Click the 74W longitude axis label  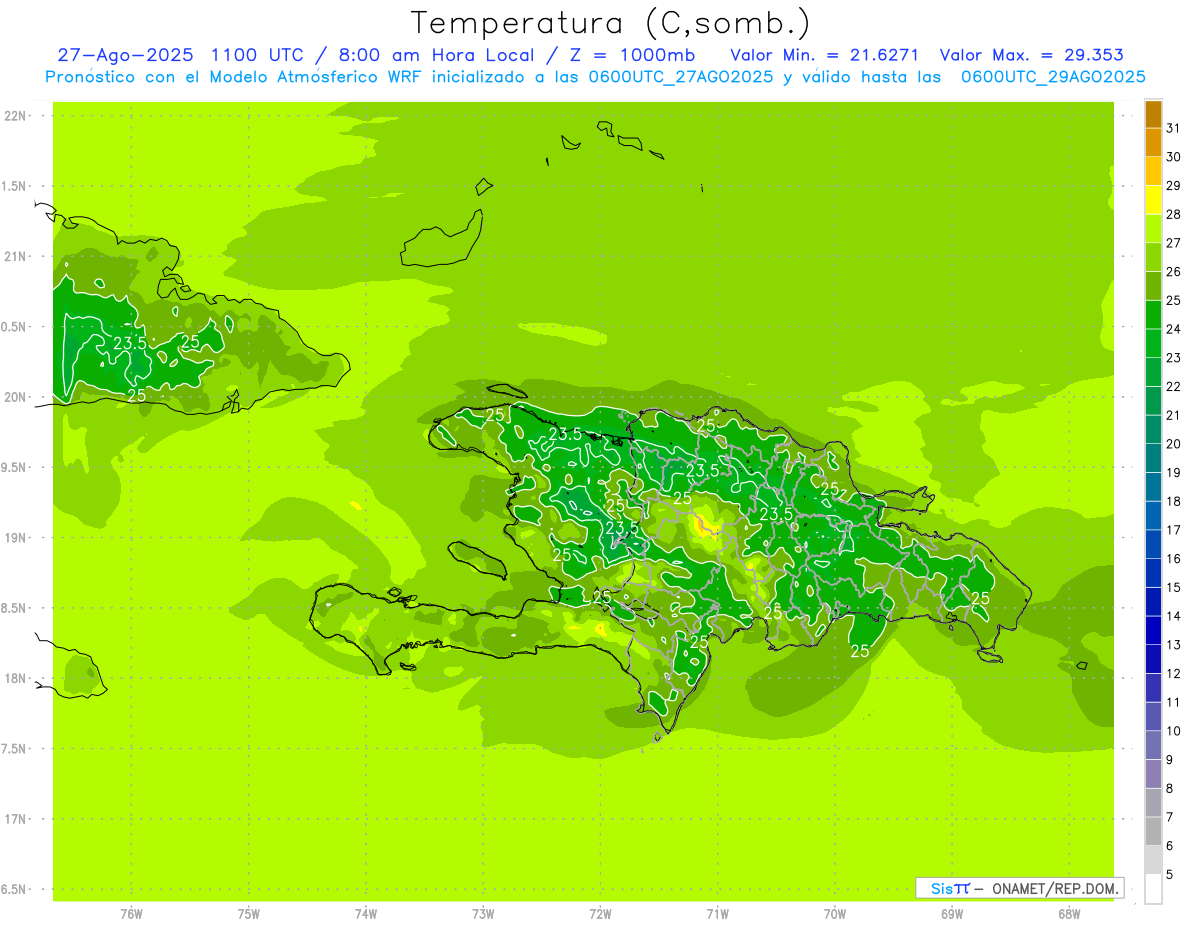click(x=365, y=913)
